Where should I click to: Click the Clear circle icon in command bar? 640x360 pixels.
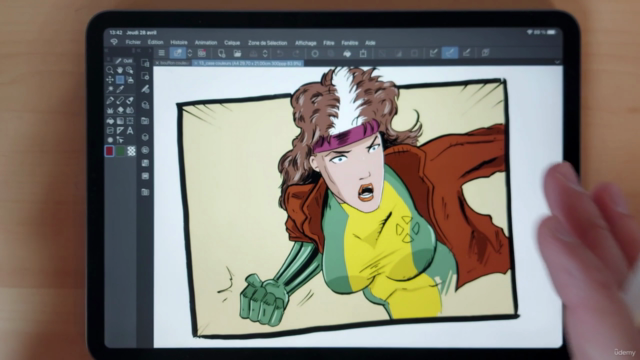[x=315, y=53]
